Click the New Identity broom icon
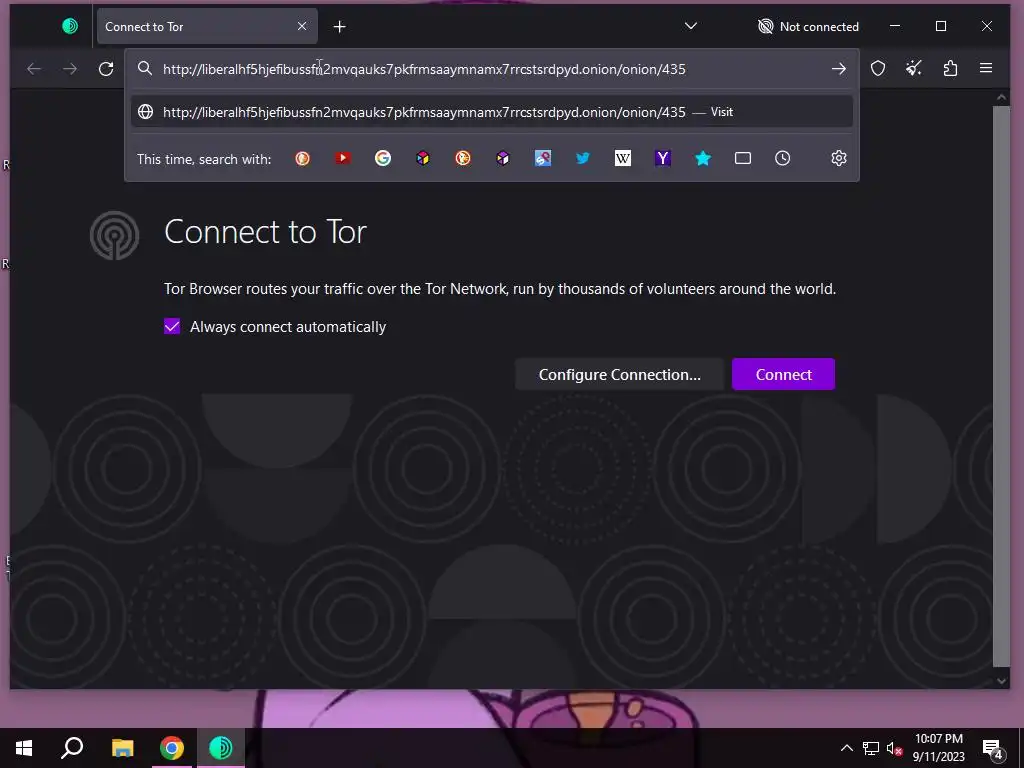 (x=914, y=68)
